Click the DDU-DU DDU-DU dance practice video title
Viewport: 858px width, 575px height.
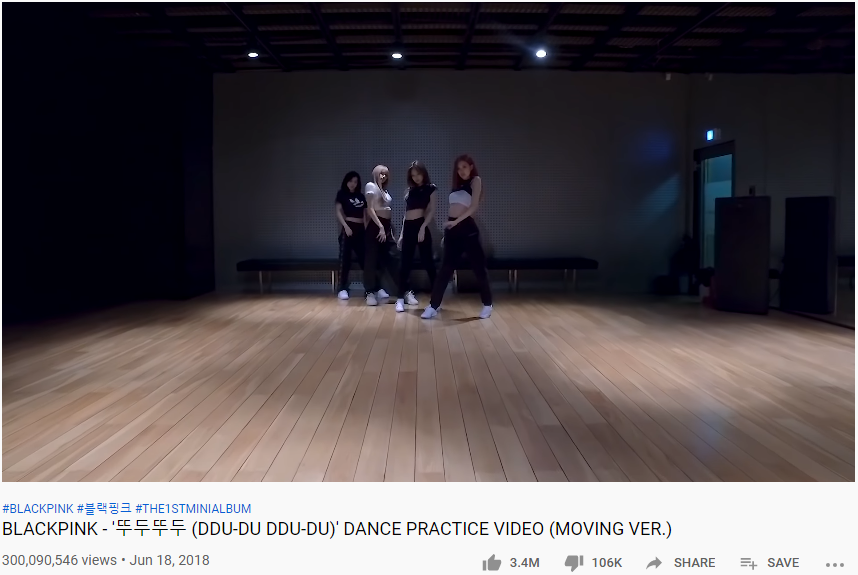[337, 529]
